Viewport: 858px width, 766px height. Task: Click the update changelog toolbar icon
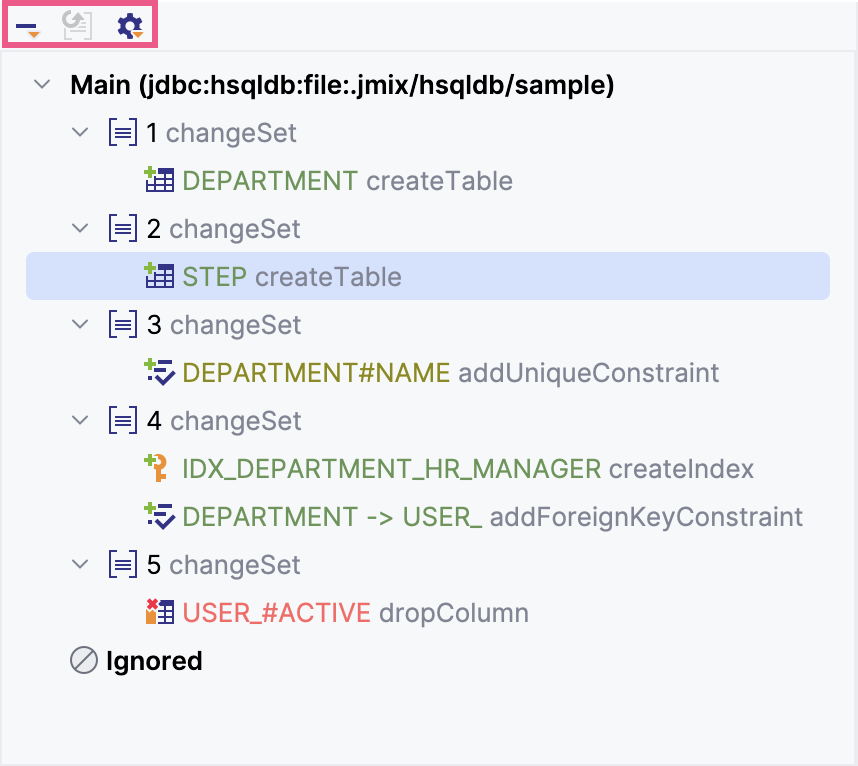click(76, 26)
